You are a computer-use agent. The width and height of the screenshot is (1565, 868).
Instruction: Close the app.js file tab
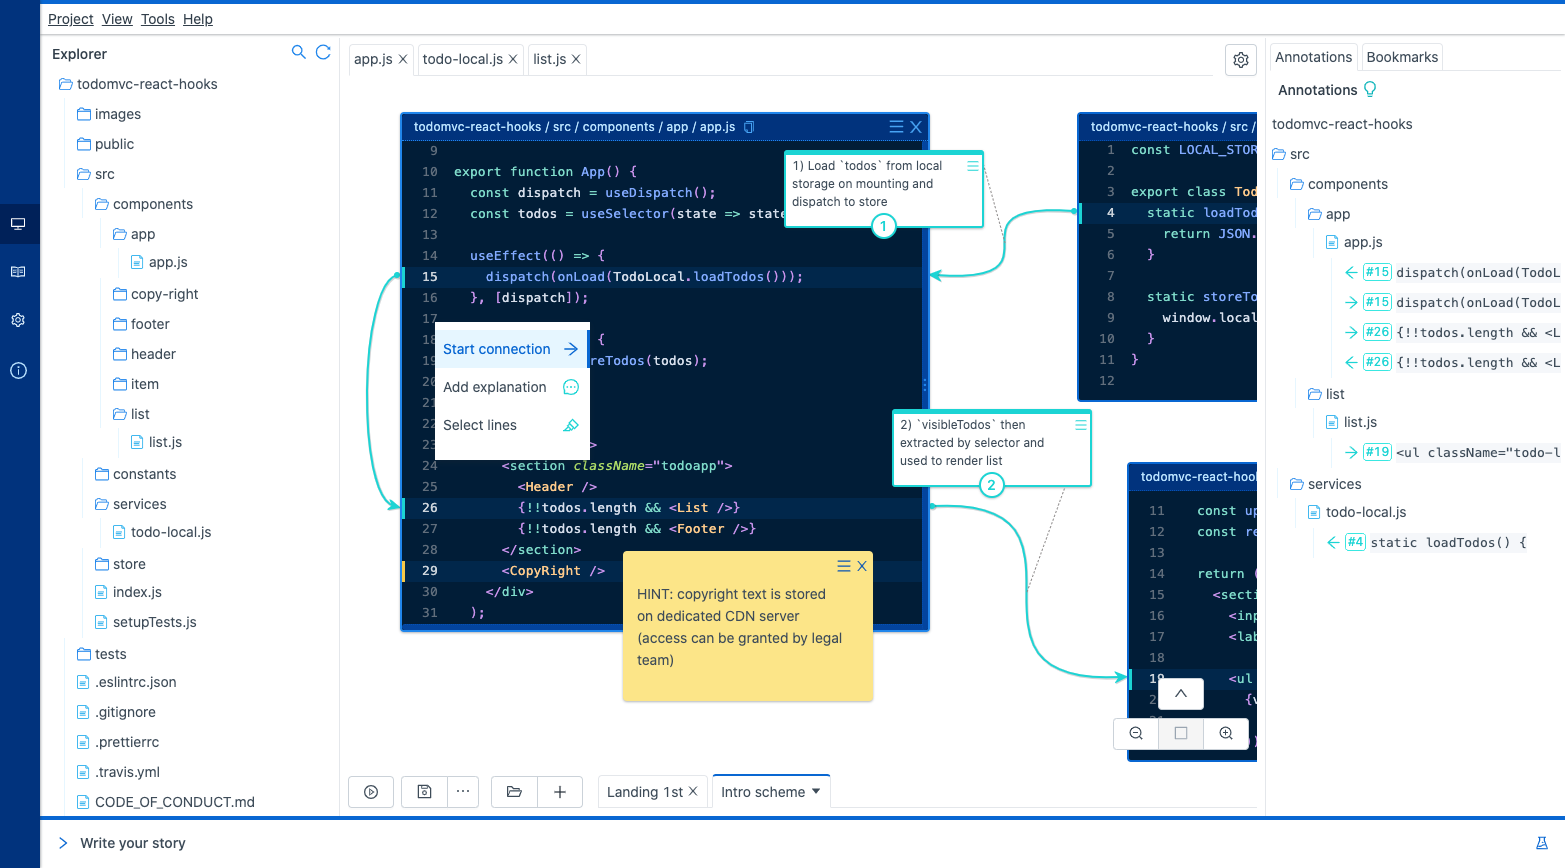tap(403, 59)
